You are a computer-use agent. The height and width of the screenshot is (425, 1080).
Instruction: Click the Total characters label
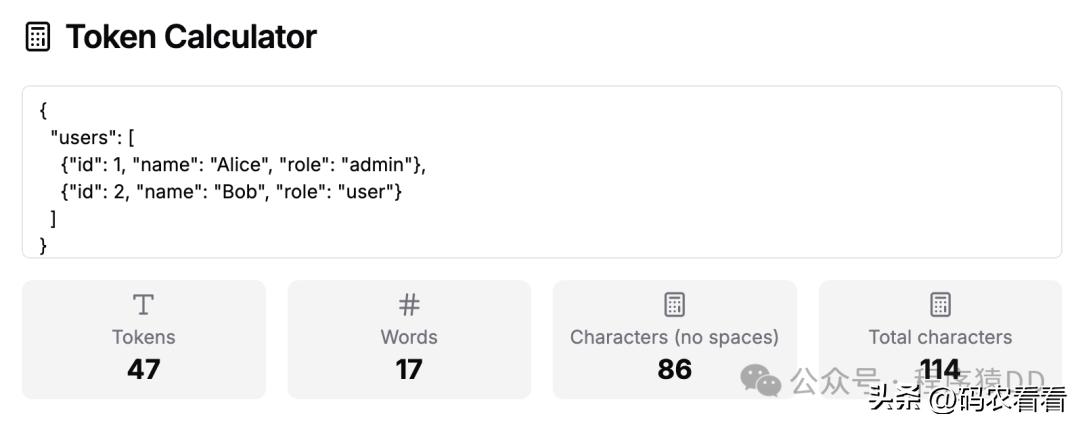[940, 337]
